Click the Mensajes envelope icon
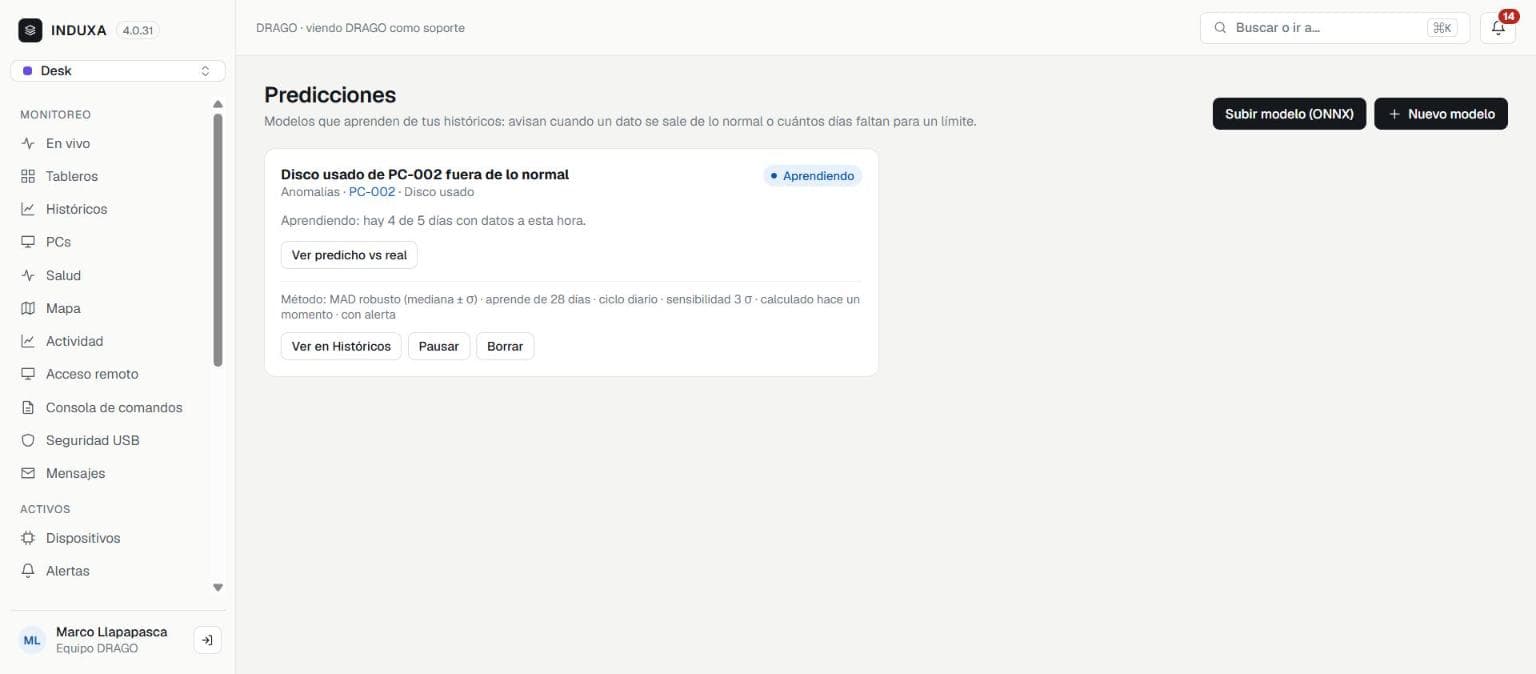1536x674 pixels. coord(28,473)
